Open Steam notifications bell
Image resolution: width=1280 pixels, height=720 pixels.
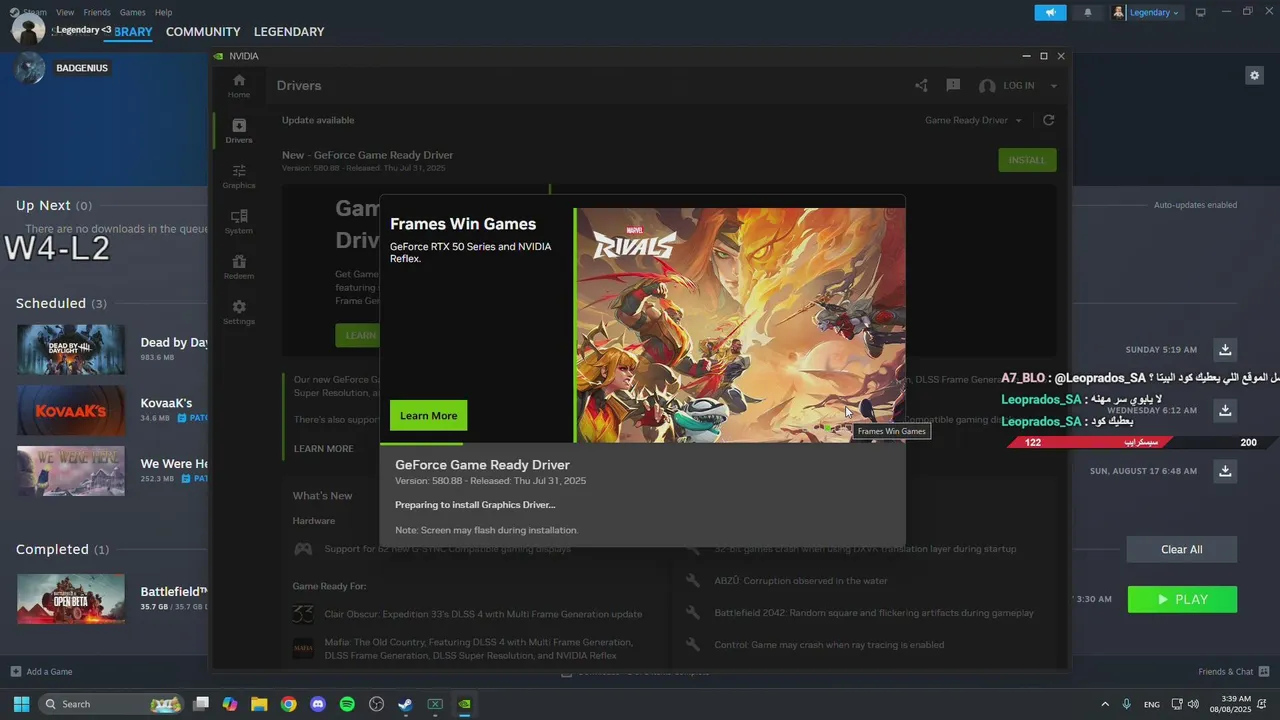point(1088,12)
